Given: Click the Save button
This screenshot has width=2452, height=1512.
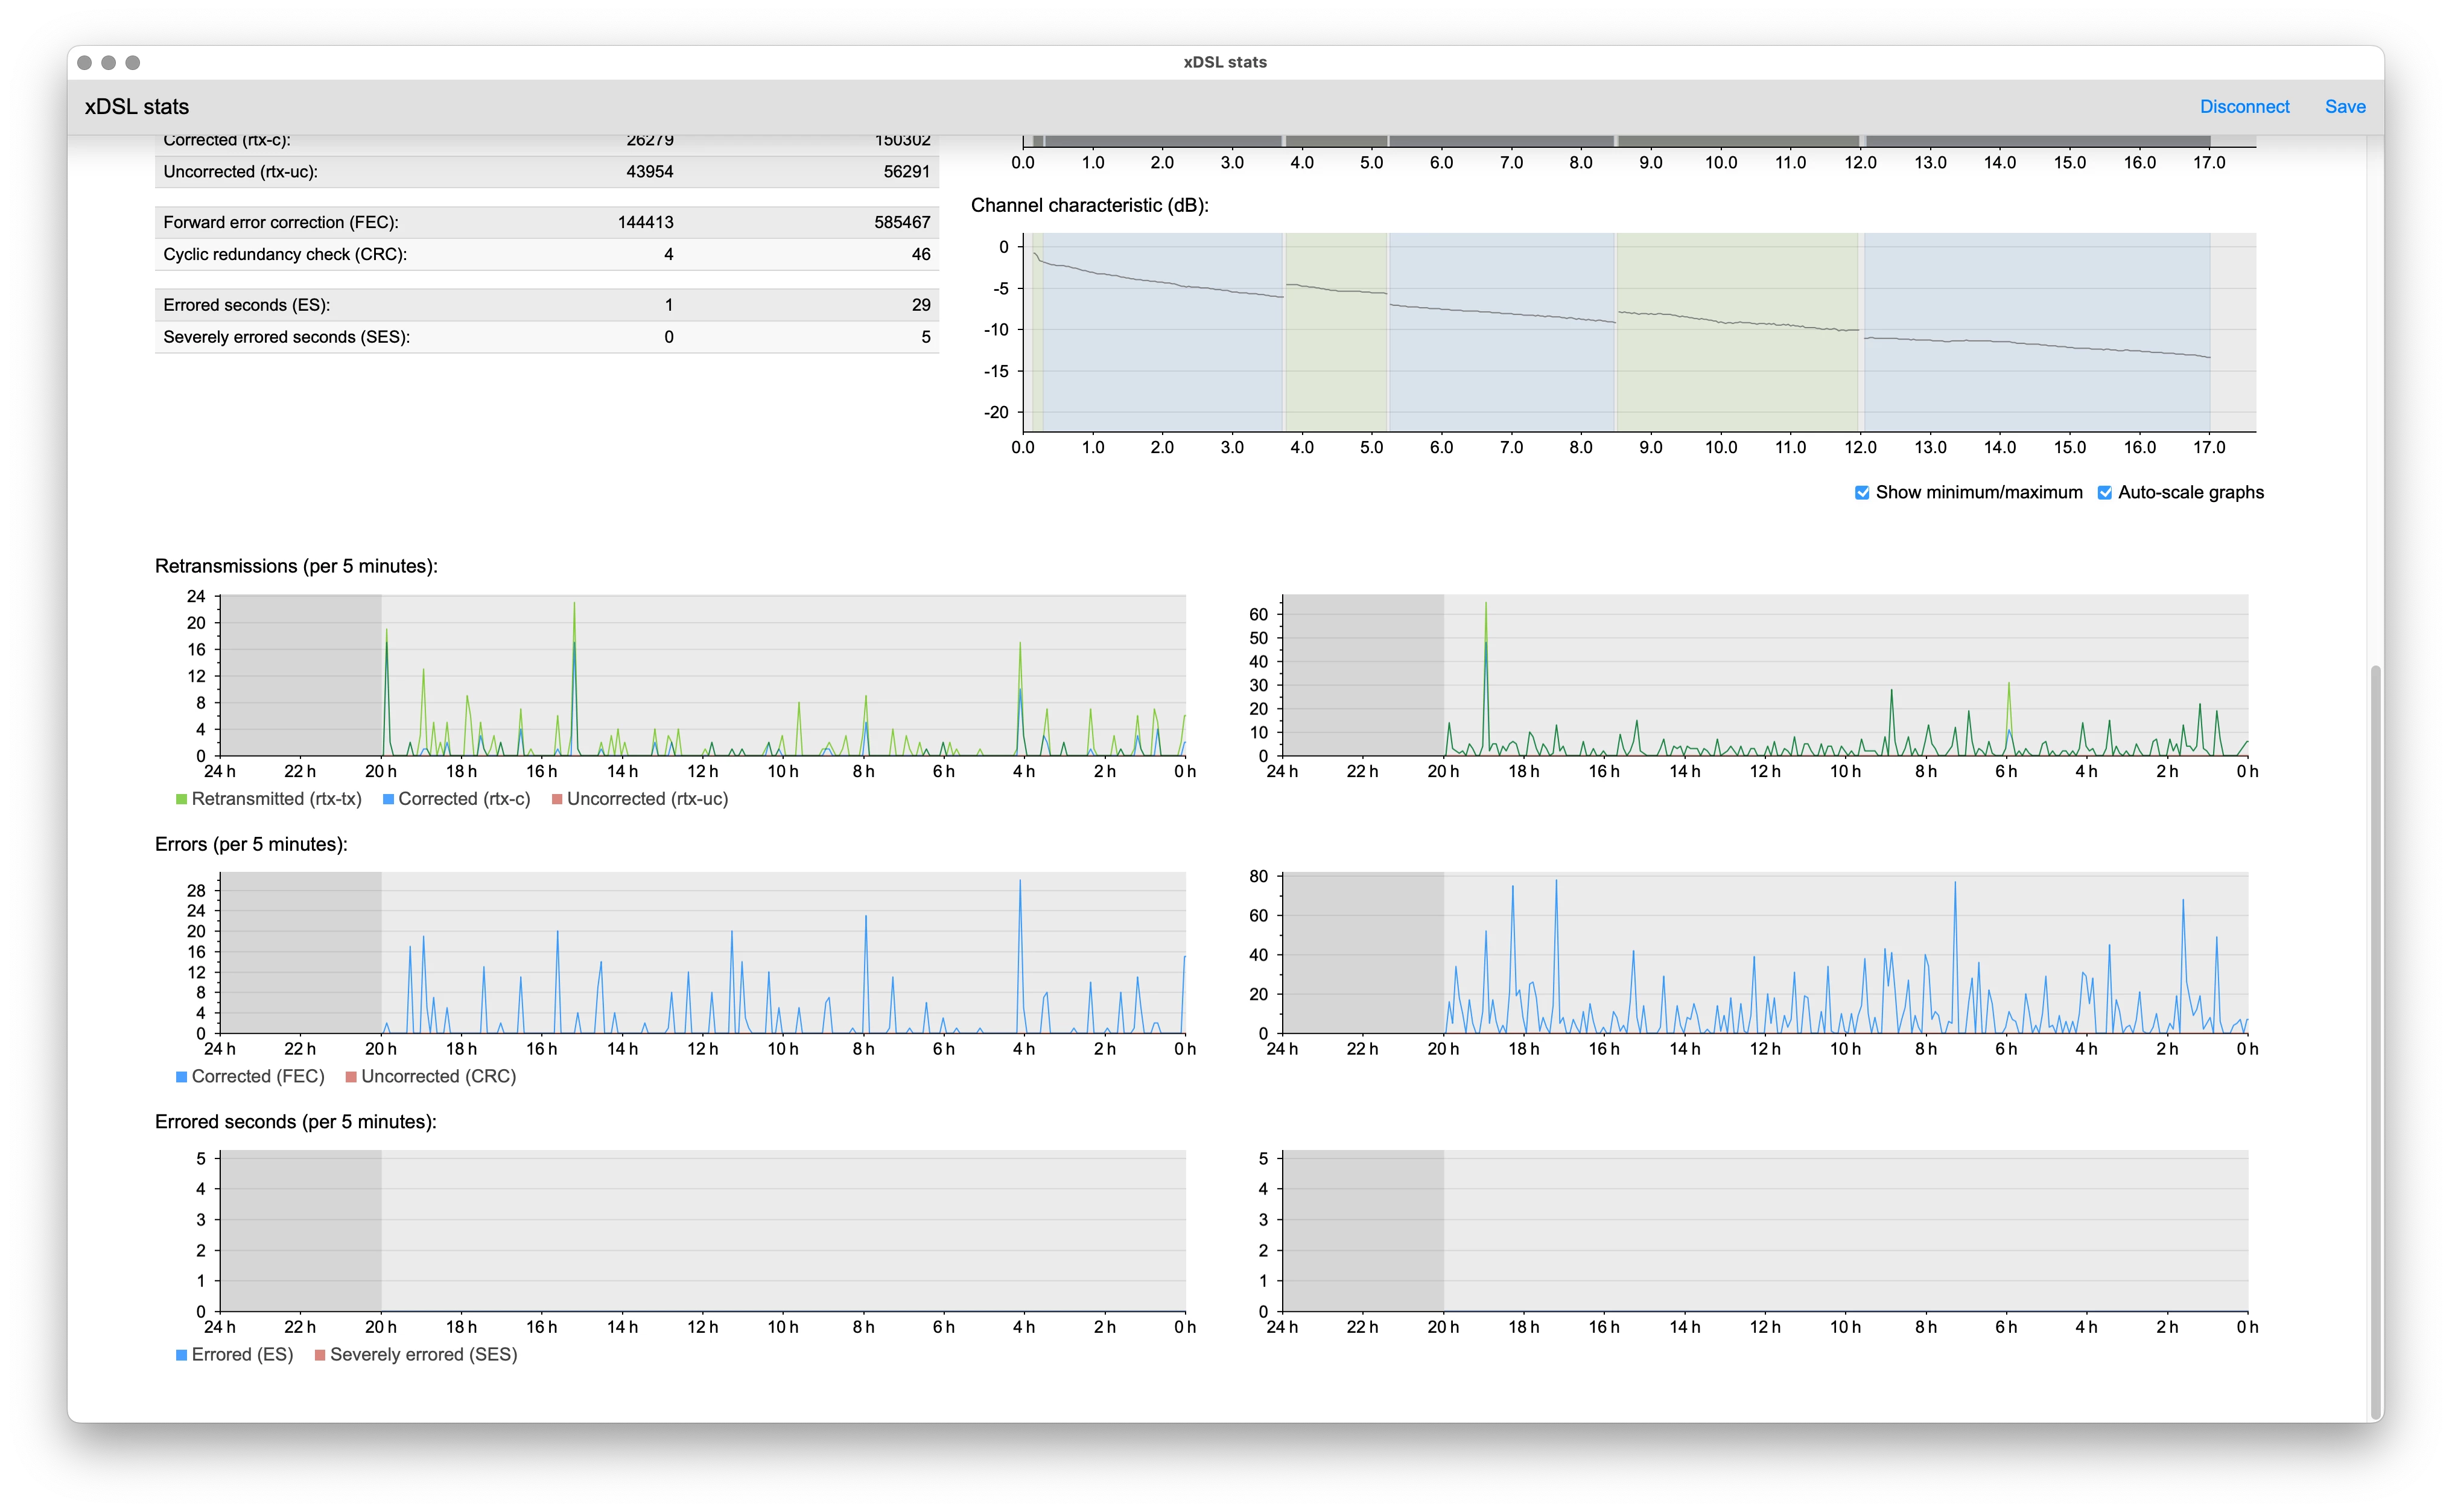Looking at the screenshot, I should 2344,107.
